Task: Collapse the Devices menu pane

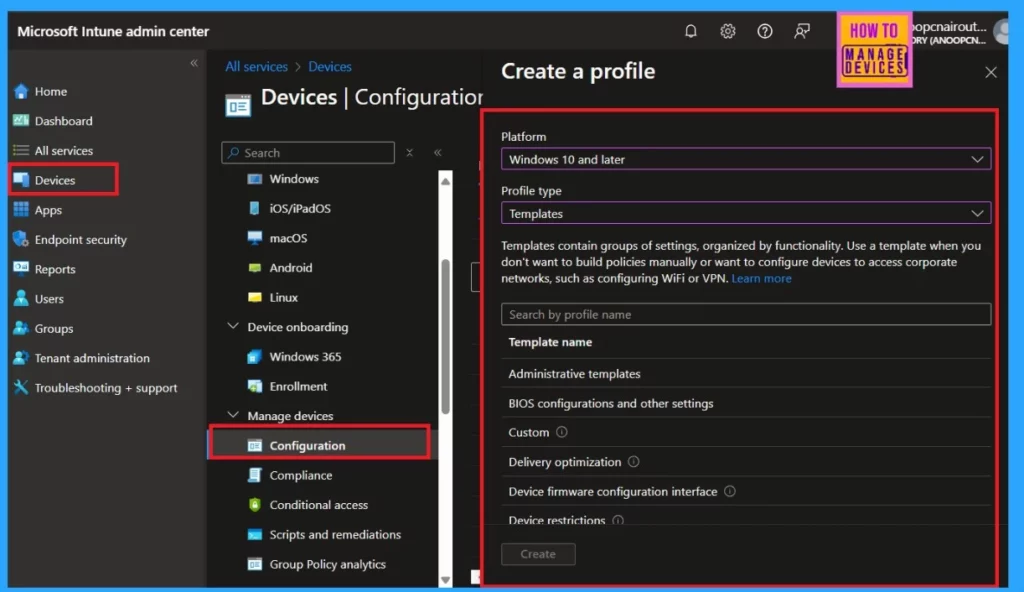Action: [x=438, y=152]
